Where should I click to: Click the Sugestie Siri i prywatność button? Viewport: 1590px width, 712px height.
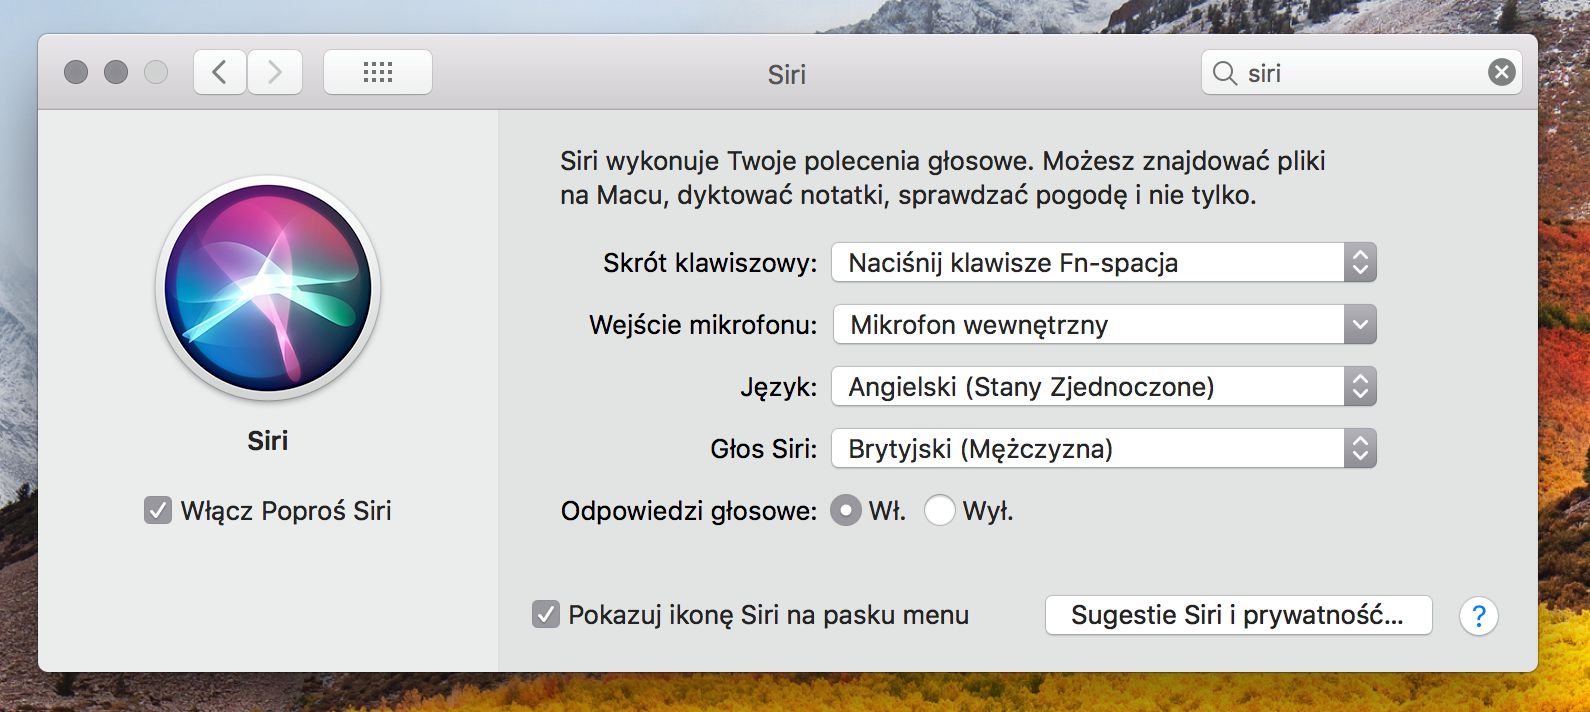pyautogui.click(x=1238, y=615)
